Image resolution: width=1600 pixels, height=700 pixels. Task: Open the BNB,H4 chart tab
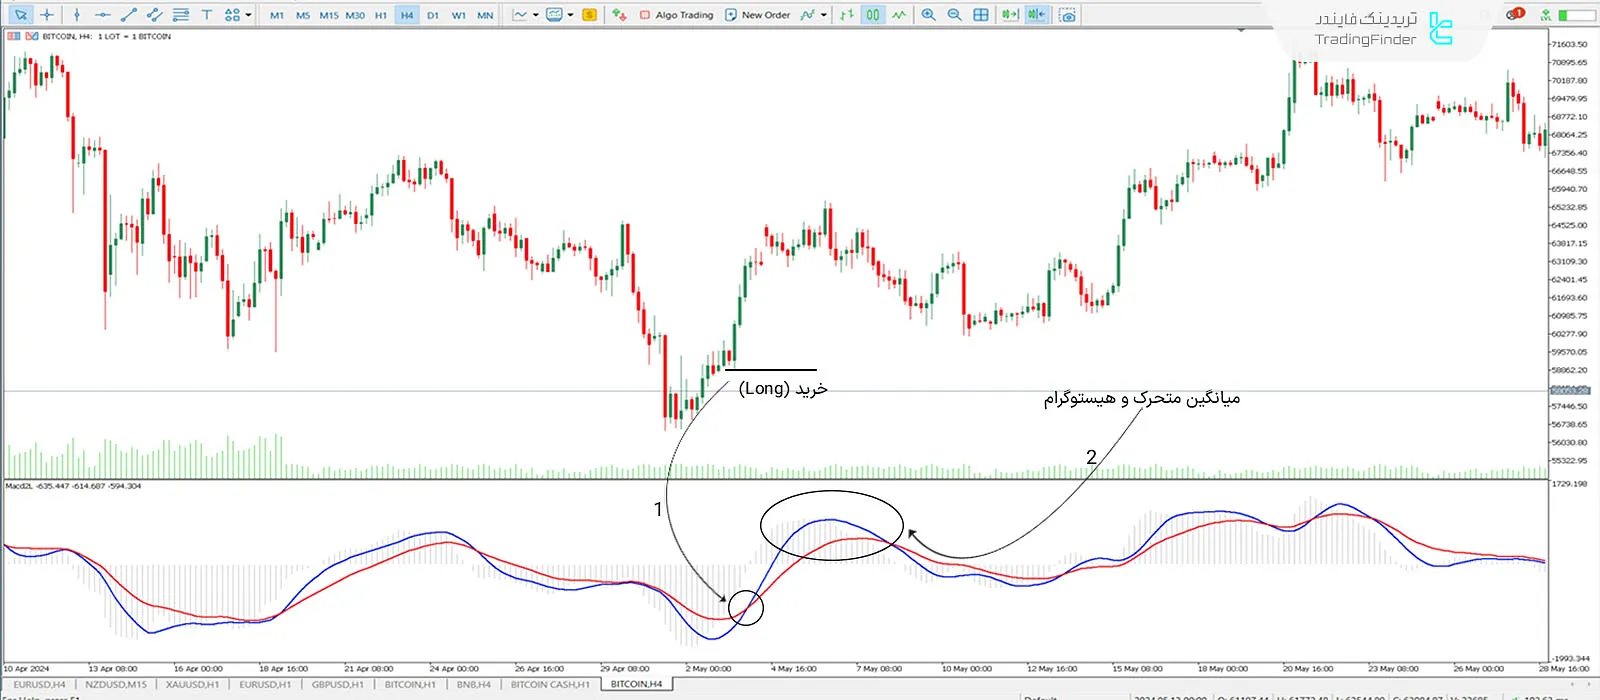[474, 685]
